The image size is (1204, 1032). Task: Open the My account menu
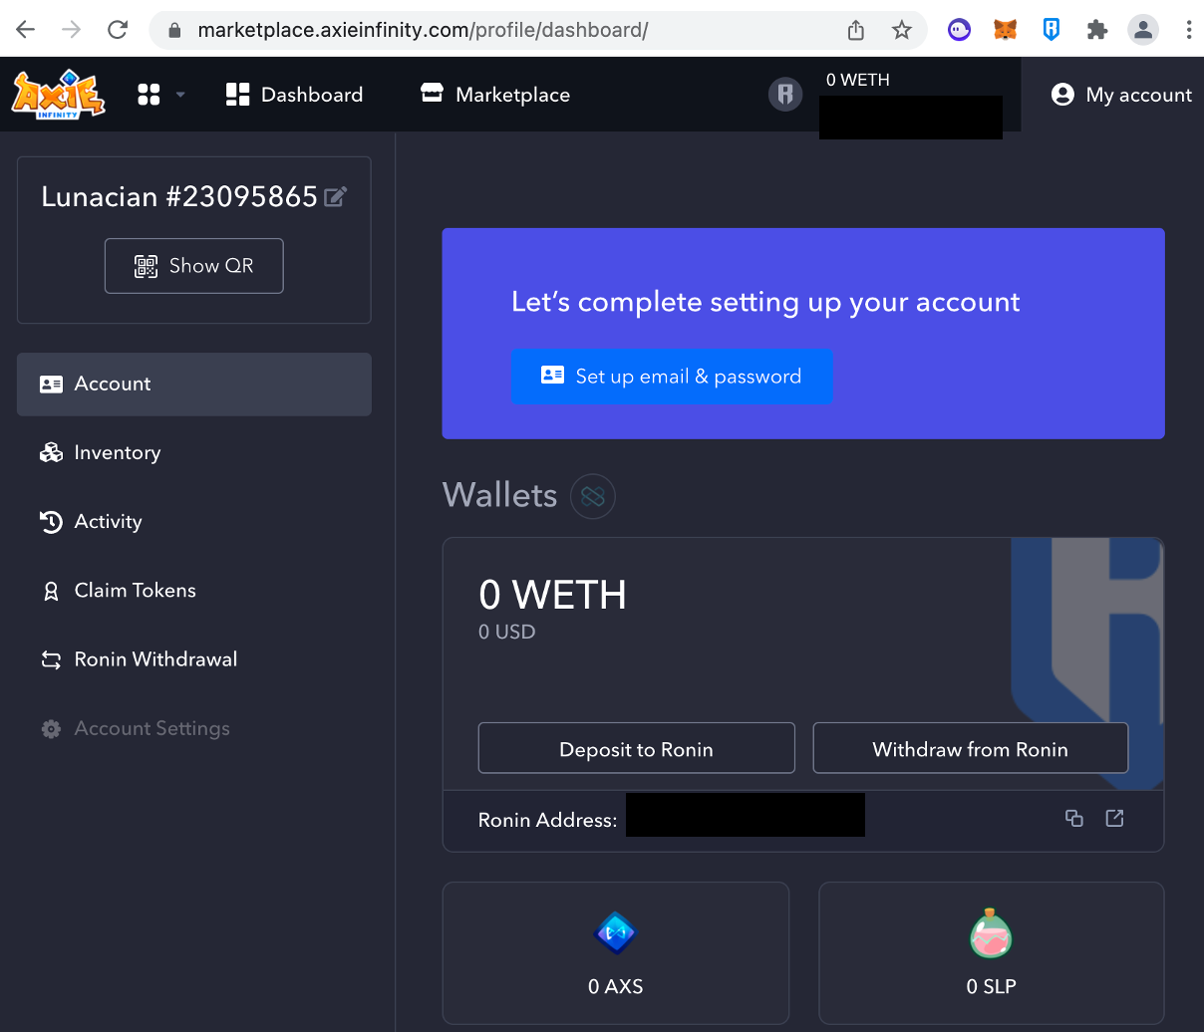tap(1121, 95)
